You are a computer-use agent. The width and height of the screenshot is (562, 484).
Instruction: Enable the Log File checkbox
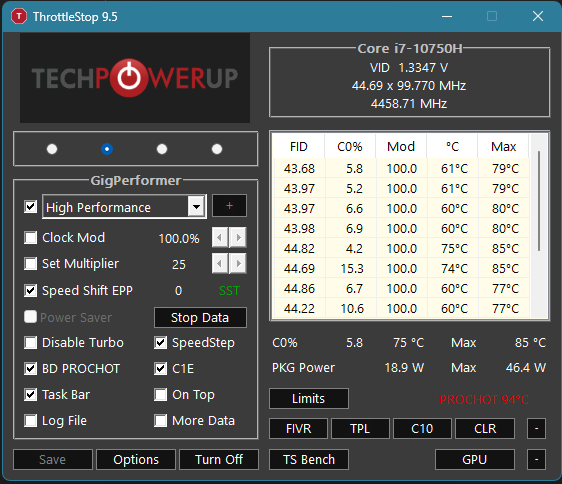click(x=30, y=421)
